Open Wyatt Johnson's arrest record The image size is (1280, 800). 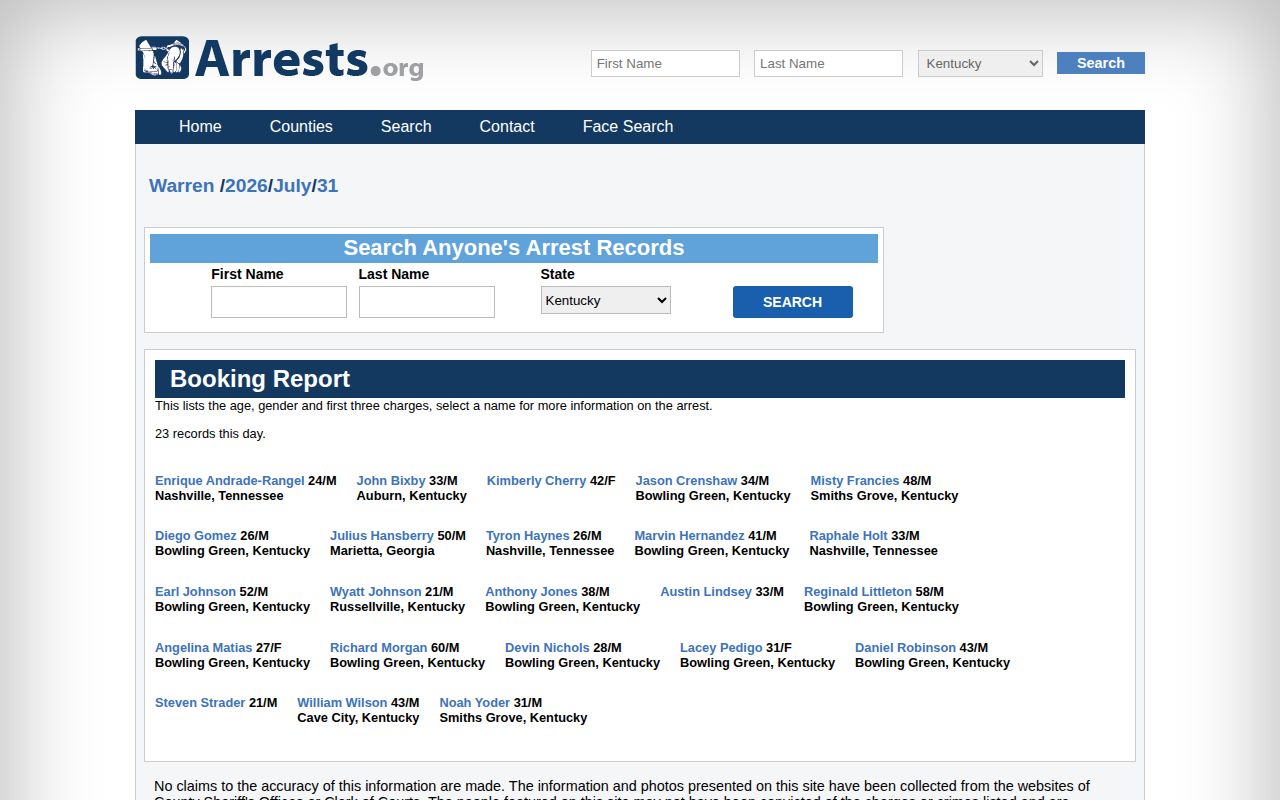coord(376,592)
